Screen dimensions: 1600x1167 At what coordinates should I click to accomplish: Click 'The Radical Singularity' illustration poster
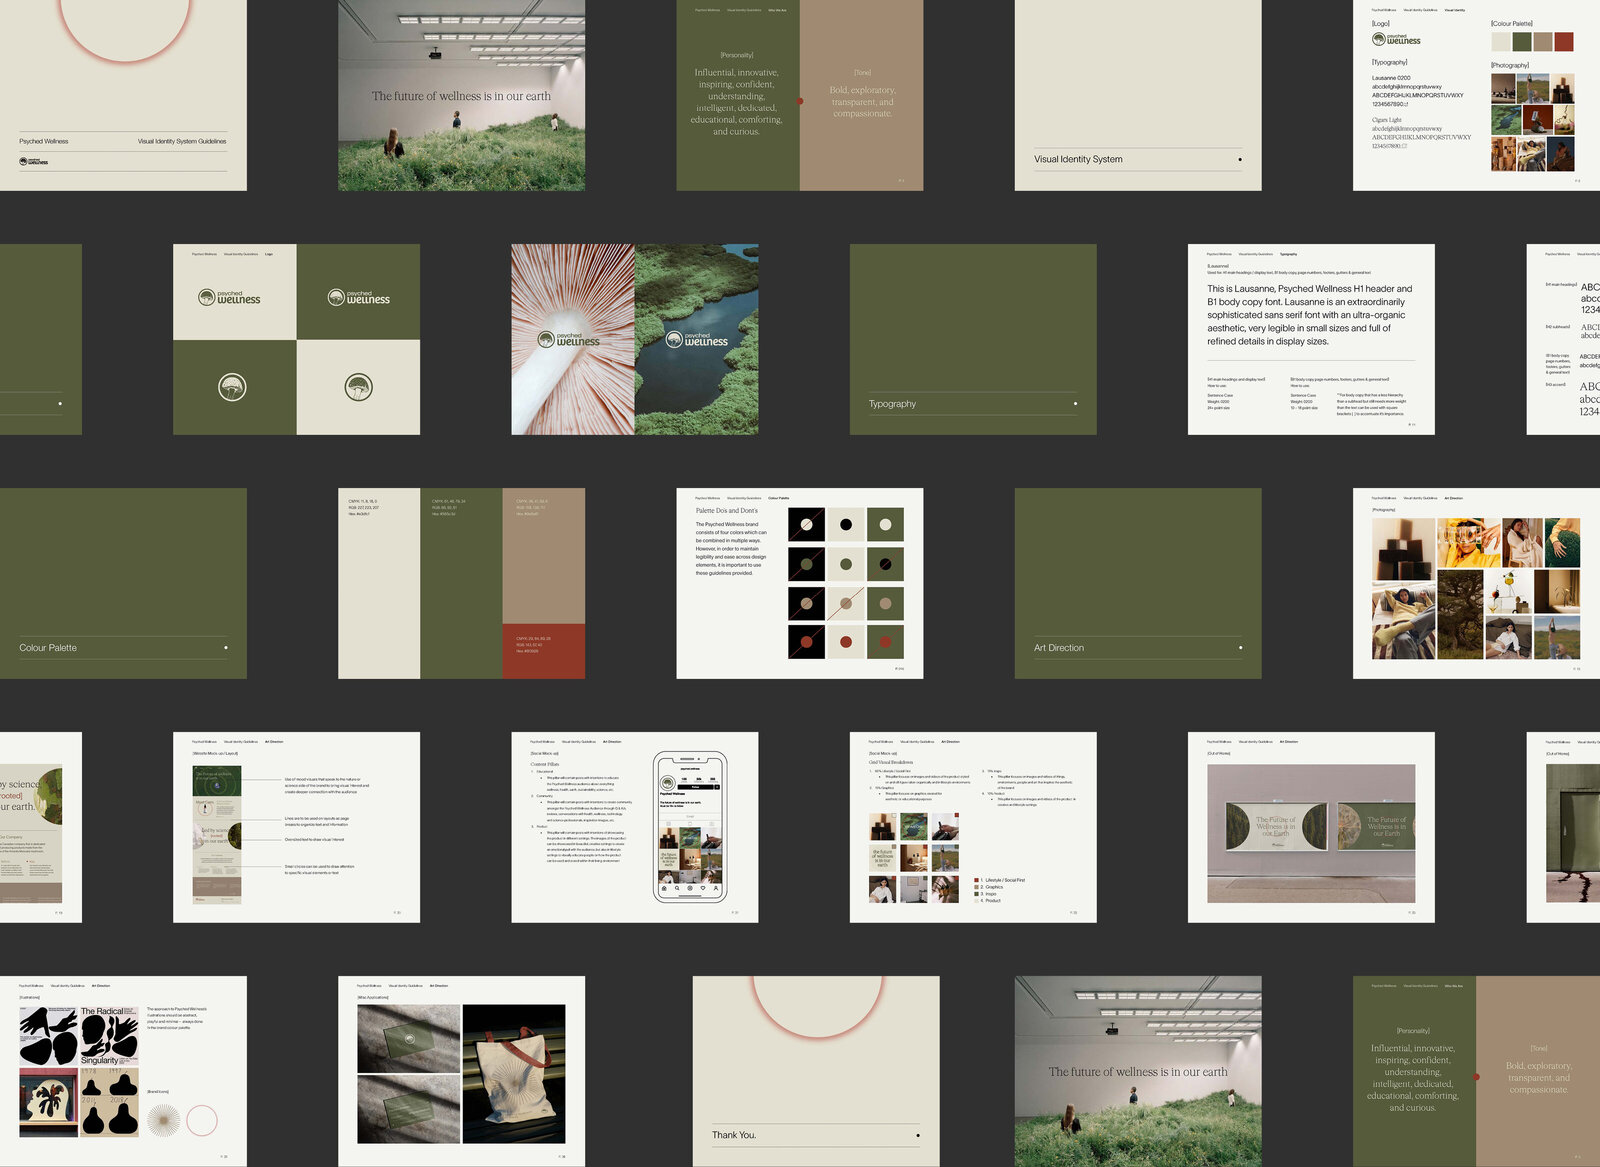(109, 1036)
